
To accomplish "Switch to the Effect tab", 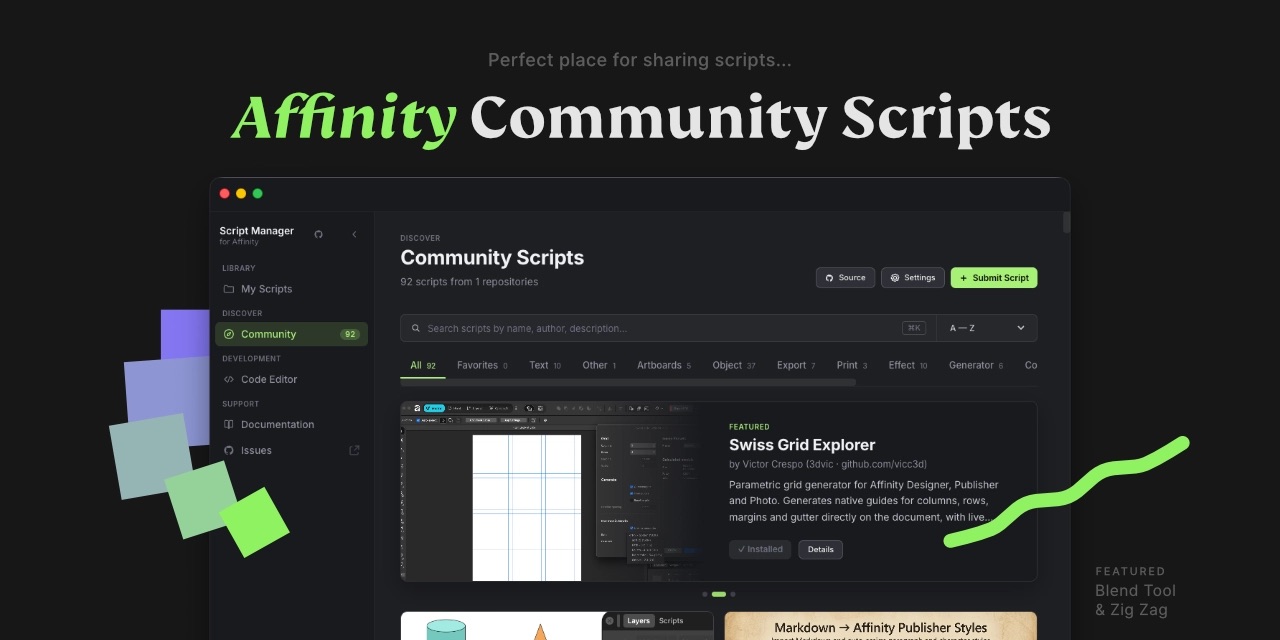I will coord(908,365).
